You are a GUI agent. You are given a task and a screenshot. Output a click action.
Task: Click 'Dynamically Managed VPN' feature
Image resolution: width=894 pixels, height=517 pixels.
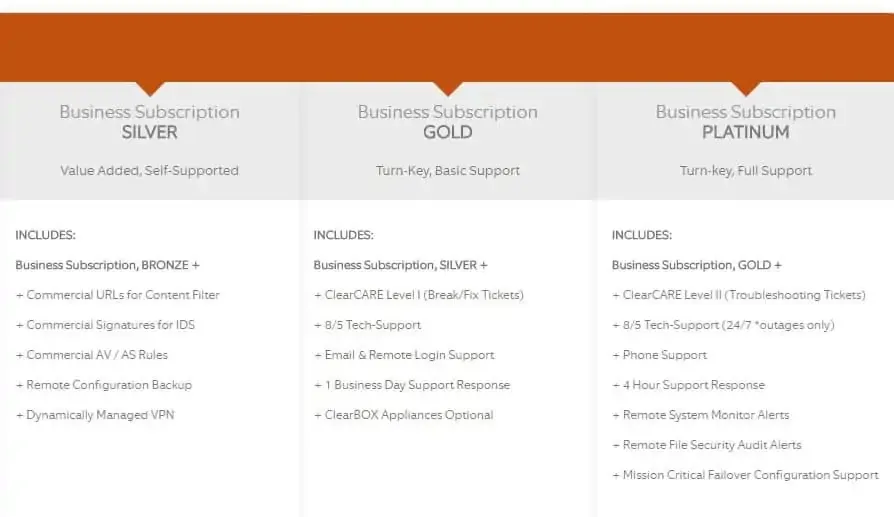click(x=95, y=415)
